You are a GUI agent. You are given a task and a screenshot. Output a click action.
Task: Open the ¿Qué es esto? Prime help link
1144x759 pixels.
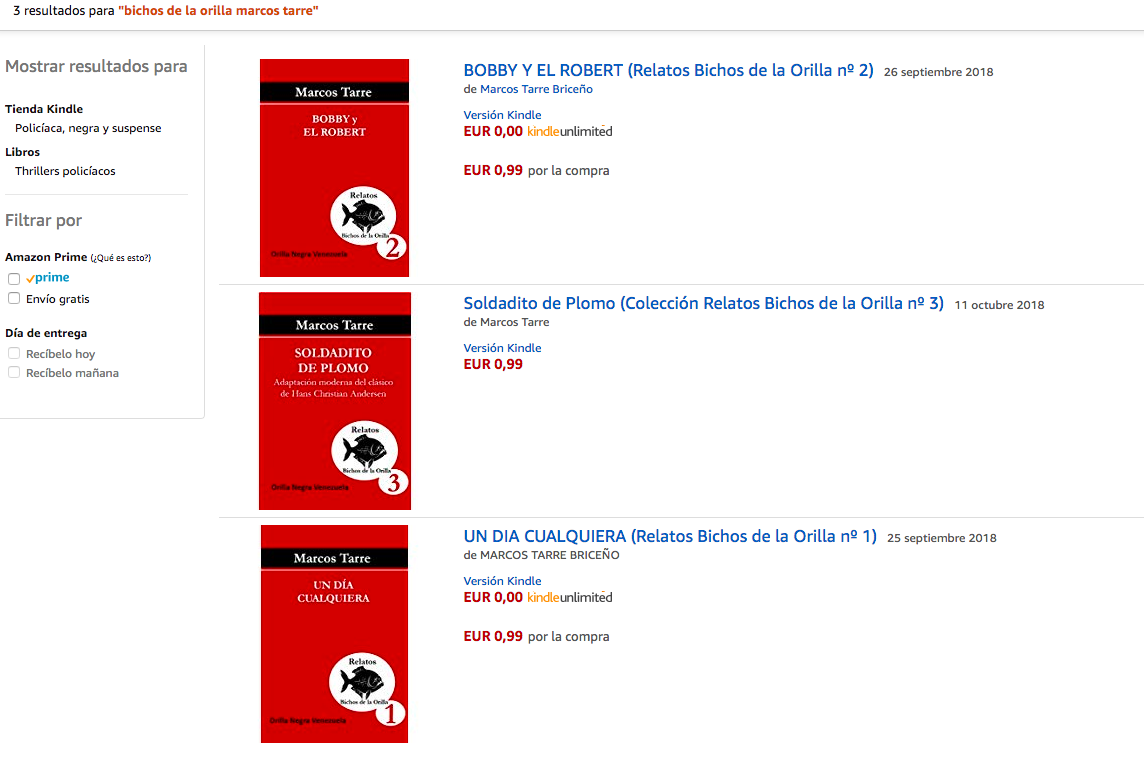120,258
